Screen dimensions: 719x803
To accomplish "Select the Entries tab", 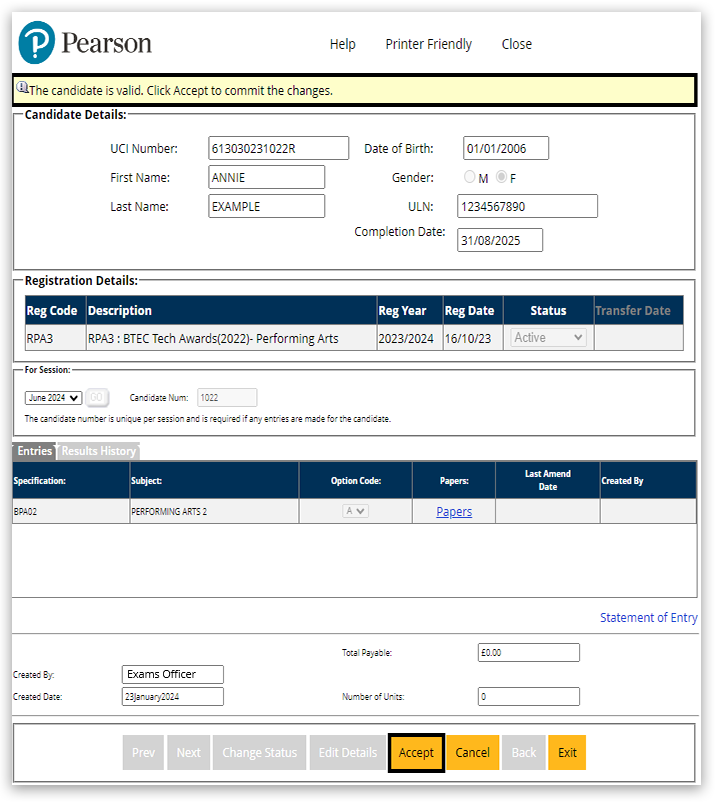I will [34, 451].
